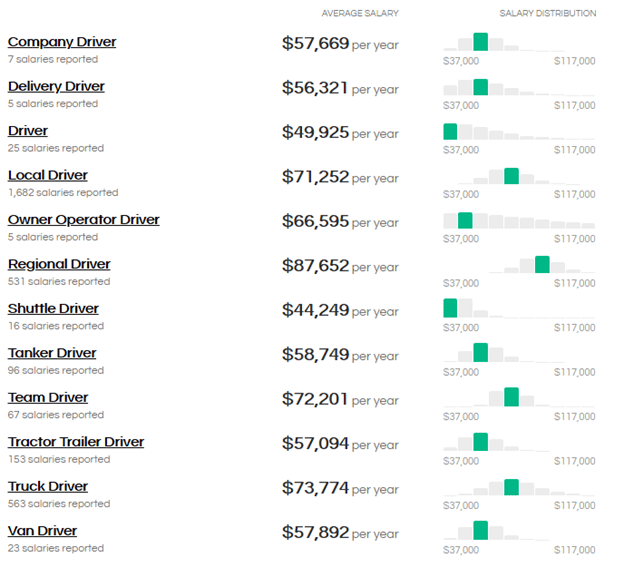Open the Shuttle Driver link
This screenshot has width=624, height=577.
(53, 309)
